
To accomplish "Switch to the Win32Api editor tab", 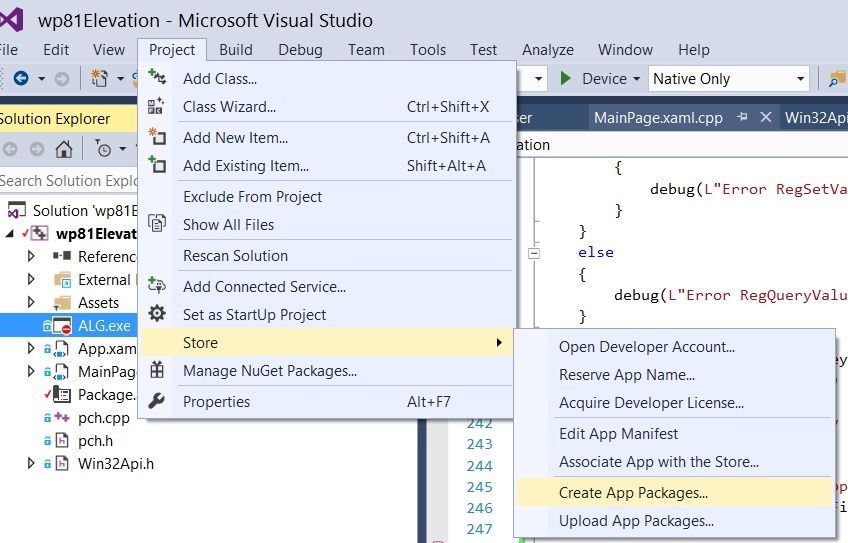I will tap(814, 117).
